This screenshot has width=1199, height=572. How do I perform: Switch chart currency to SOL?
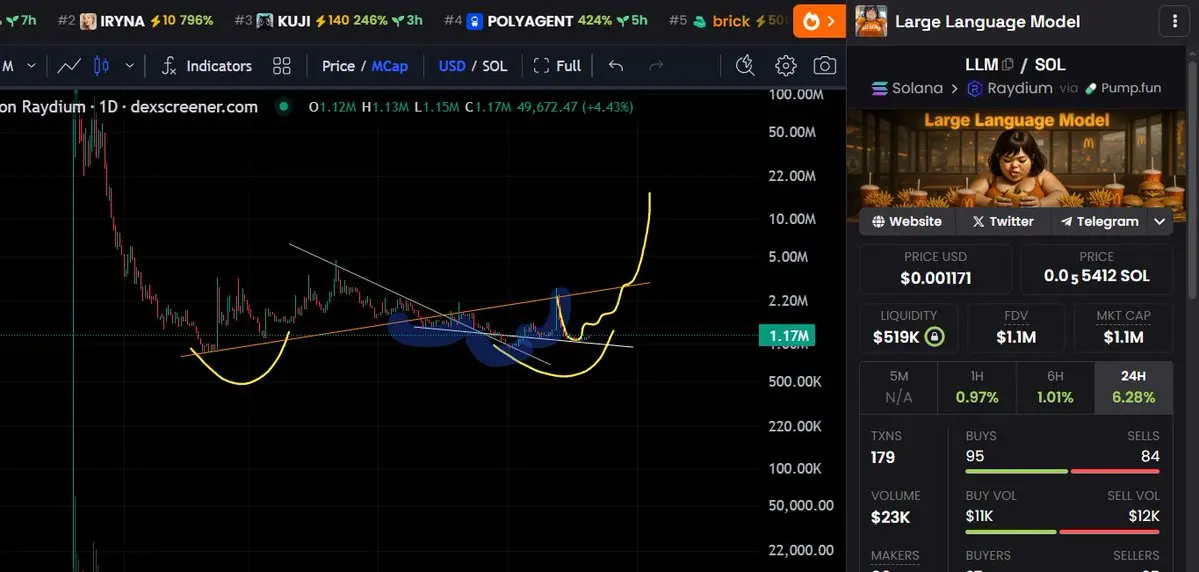coord(495,66)
